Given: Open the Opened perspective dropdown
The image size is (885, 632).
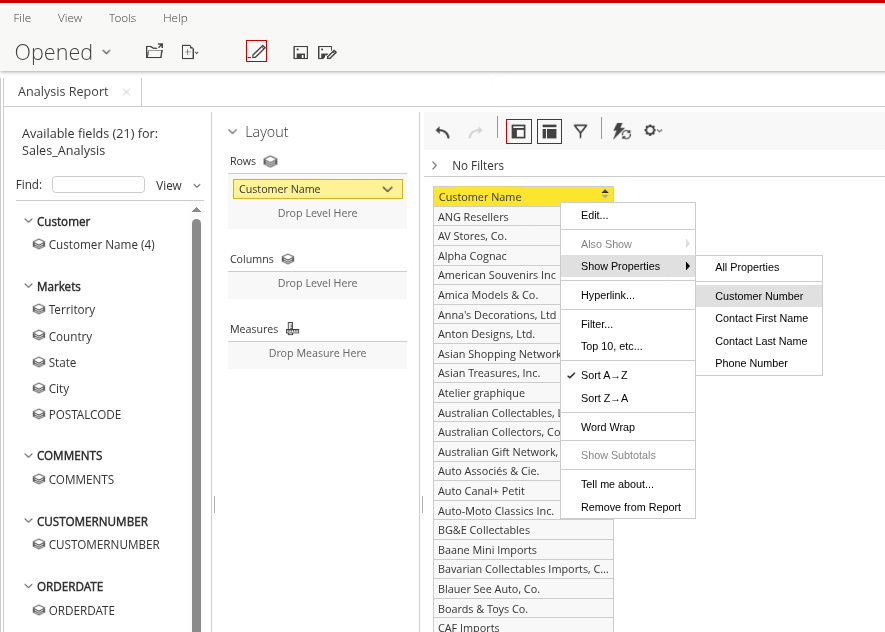Looking at the screenshot, I should [63, 52].
